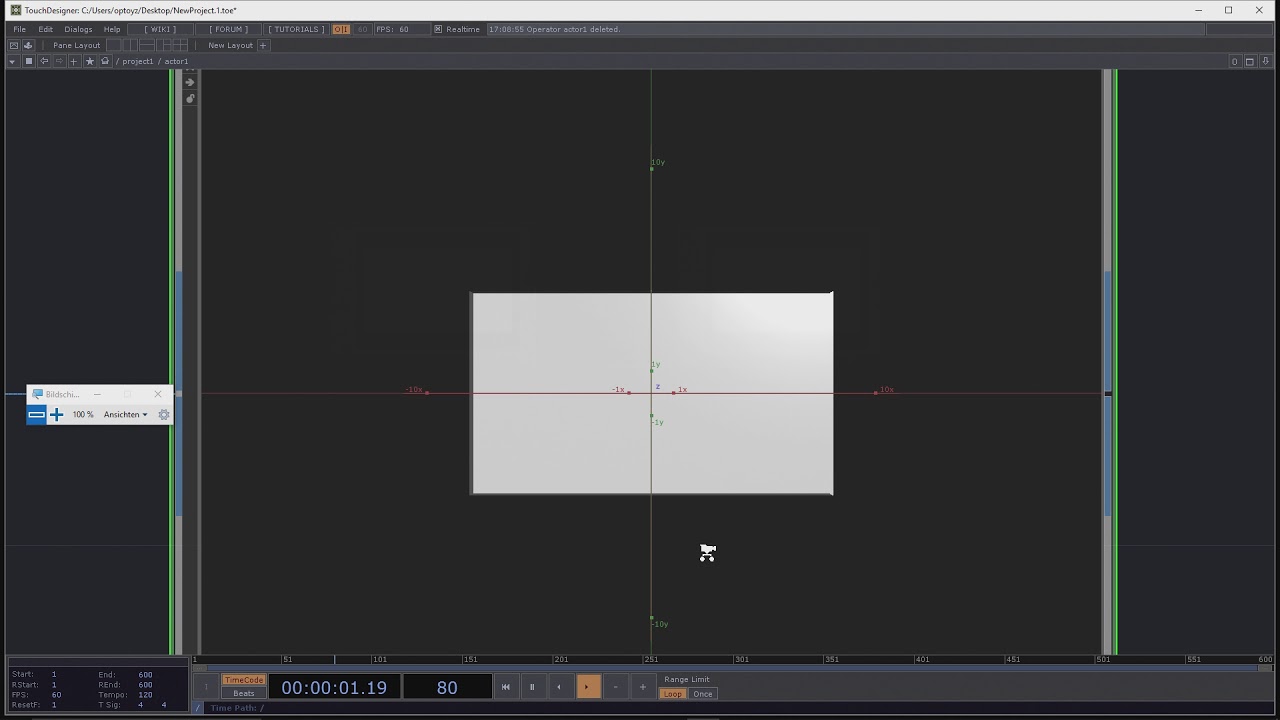Play the timeline in reverse

[559, 687]
